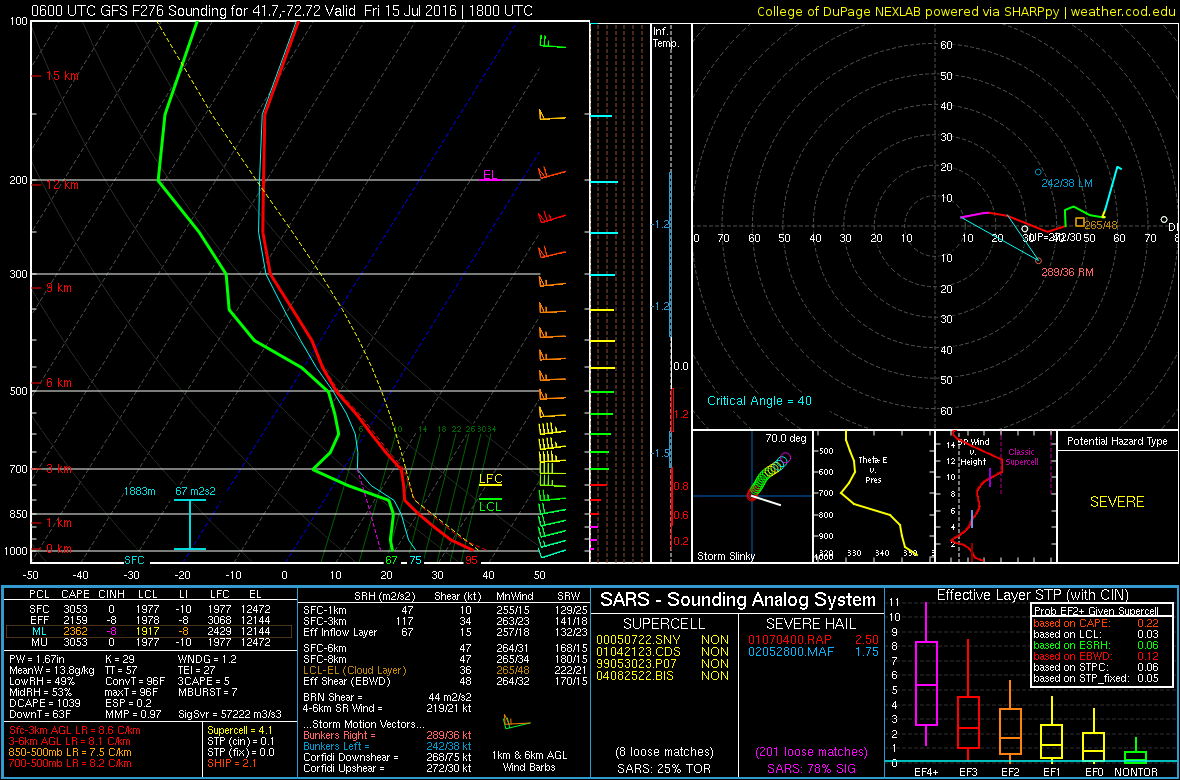Viewport: 1180px width, 780px height.
Task: Click the Bunkers Right storm motion line
Action: point(387,735)
